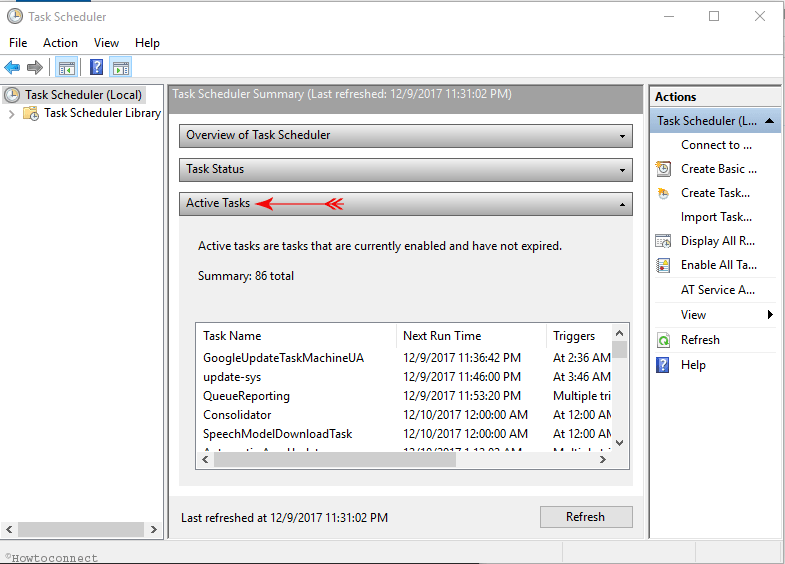Open the File menu

point(18,43)
